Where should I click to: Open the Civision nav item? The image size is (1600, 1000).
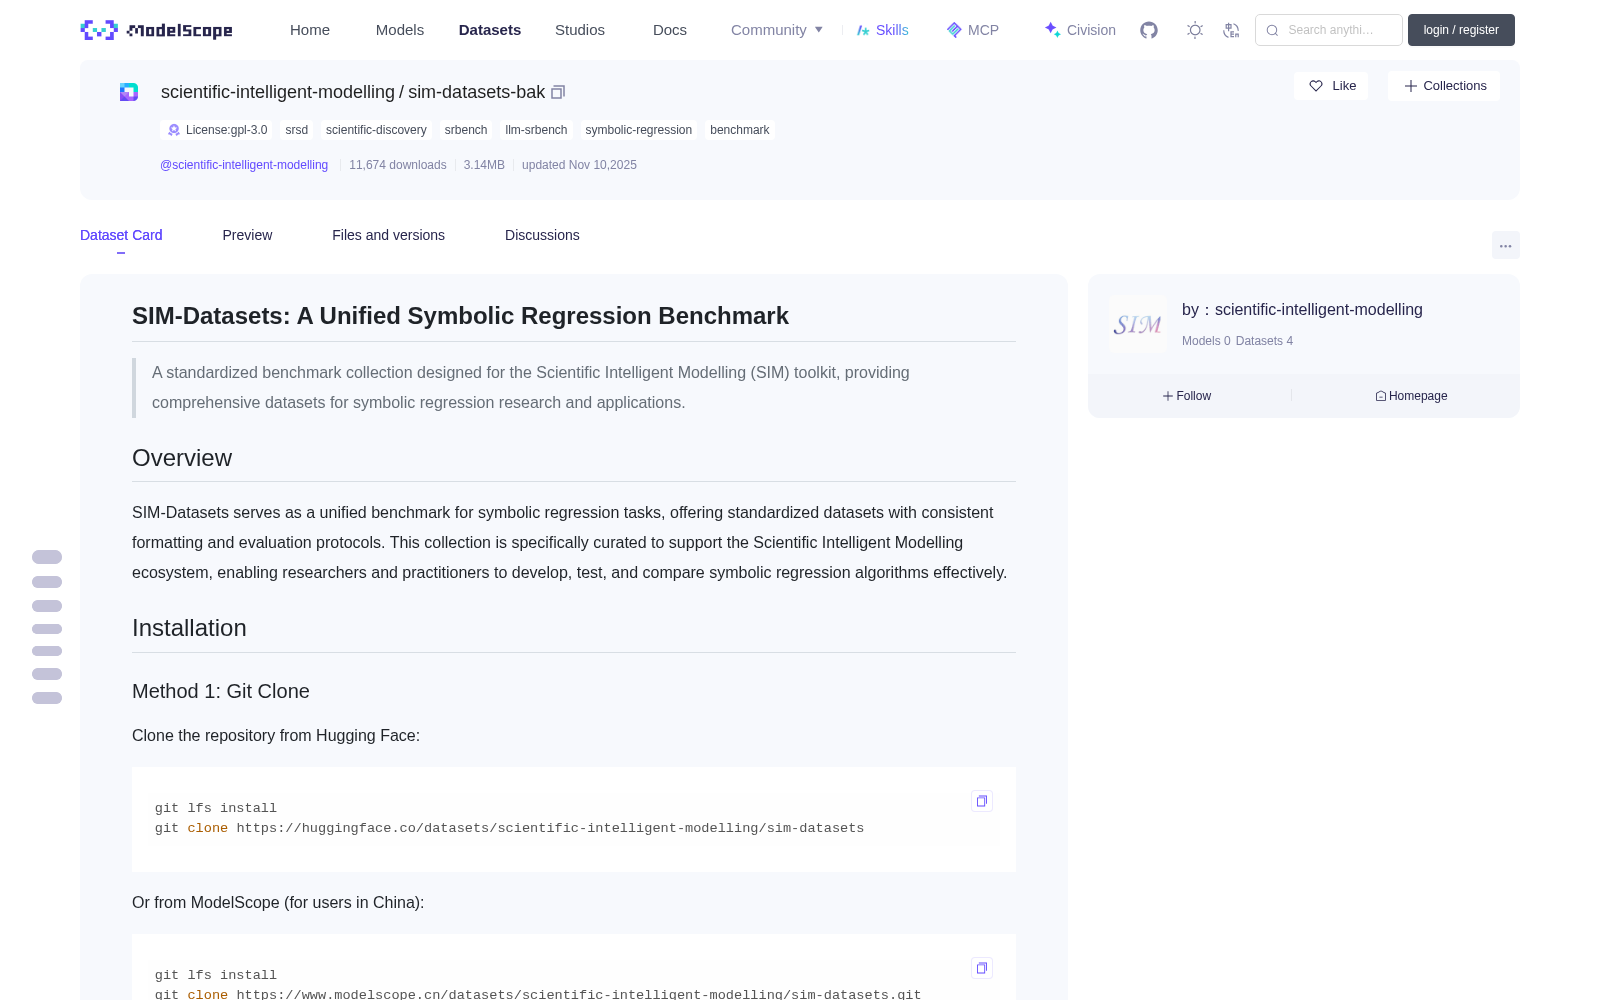(x=1080, y=30)
